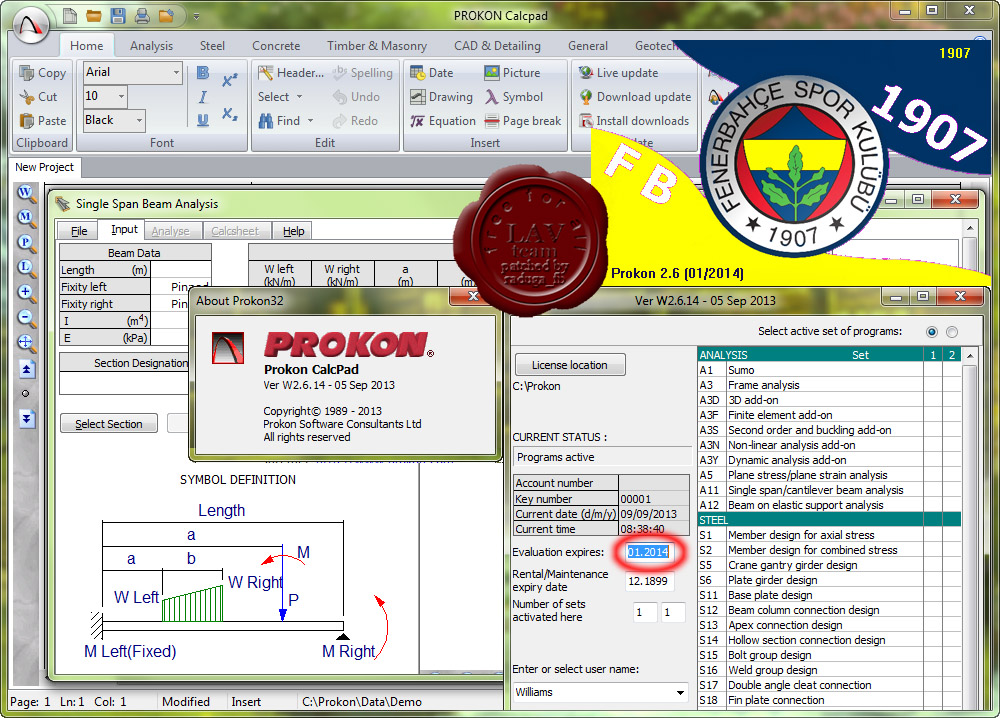The width and height of the screenshot is (1000, 718).
Task: Insert a Drawing
Action: [441, 97]
